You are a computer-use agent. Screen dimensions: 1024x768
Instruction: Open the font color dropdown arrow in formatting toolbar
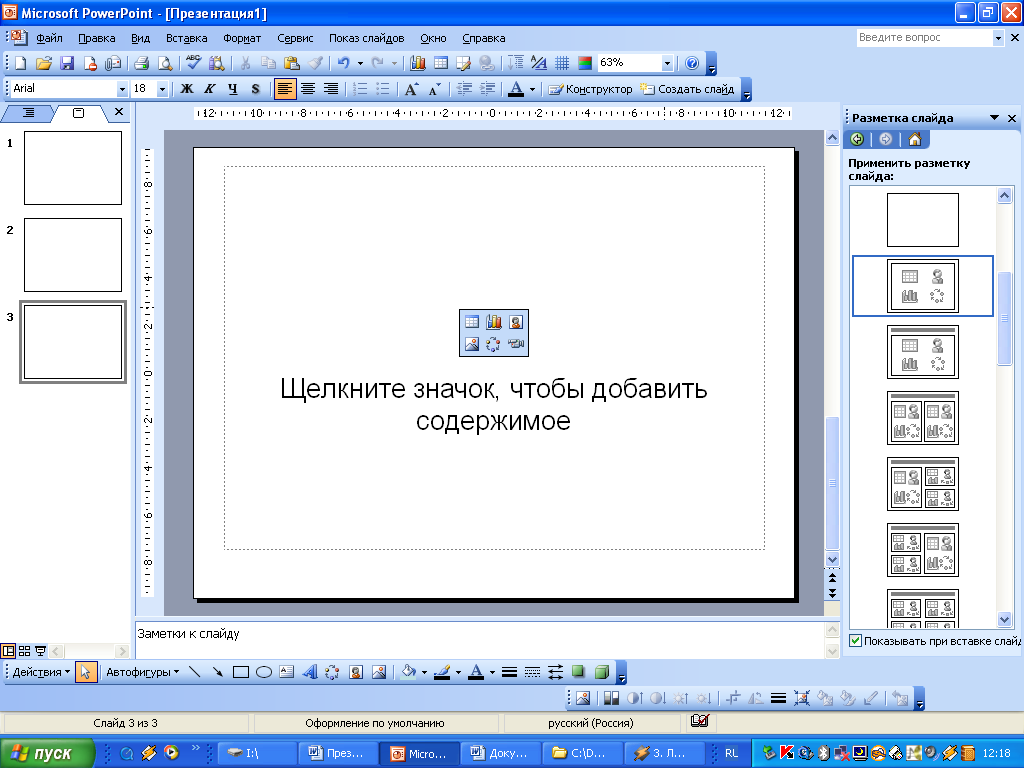[x=533, y=89]
